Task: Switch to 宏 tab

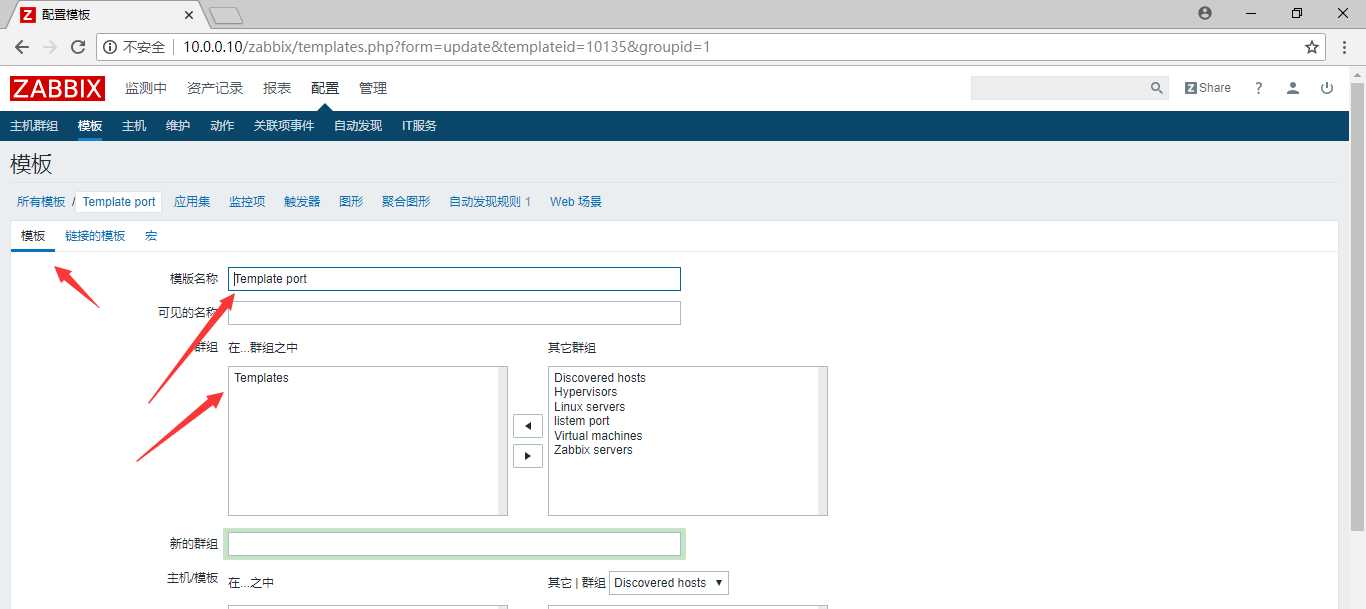Action: (151, 236)
